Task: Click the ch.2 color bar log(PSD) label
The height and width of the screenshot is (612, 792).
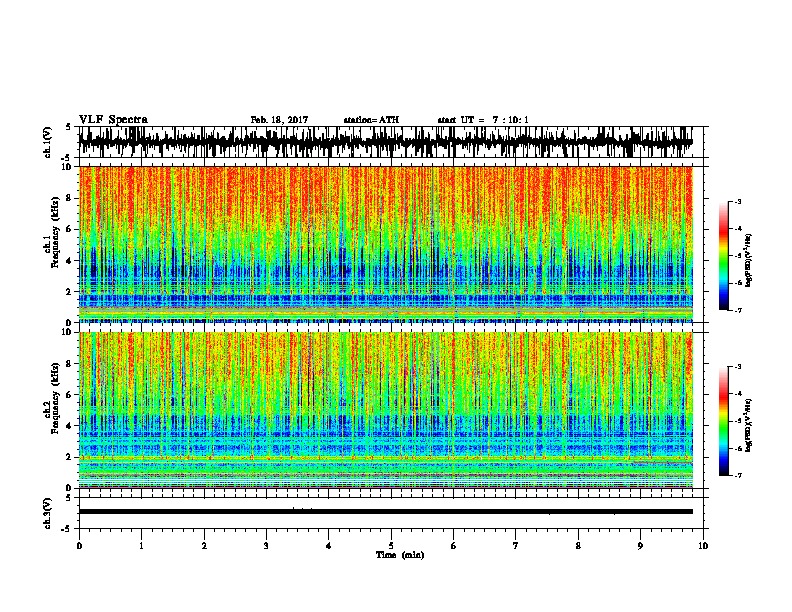Action: tap(748, 425)
